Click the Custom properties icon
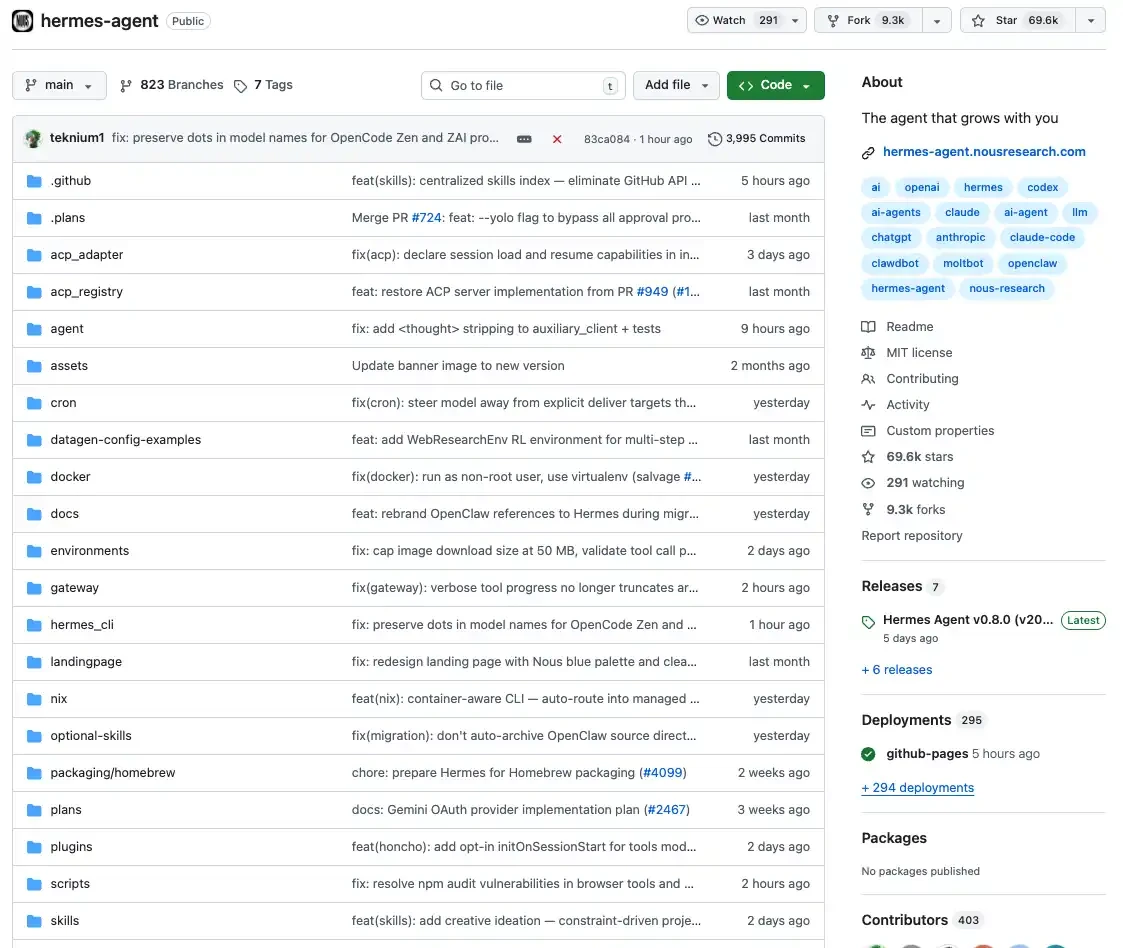The image size is (1123, 948). (x=868, y=431)
